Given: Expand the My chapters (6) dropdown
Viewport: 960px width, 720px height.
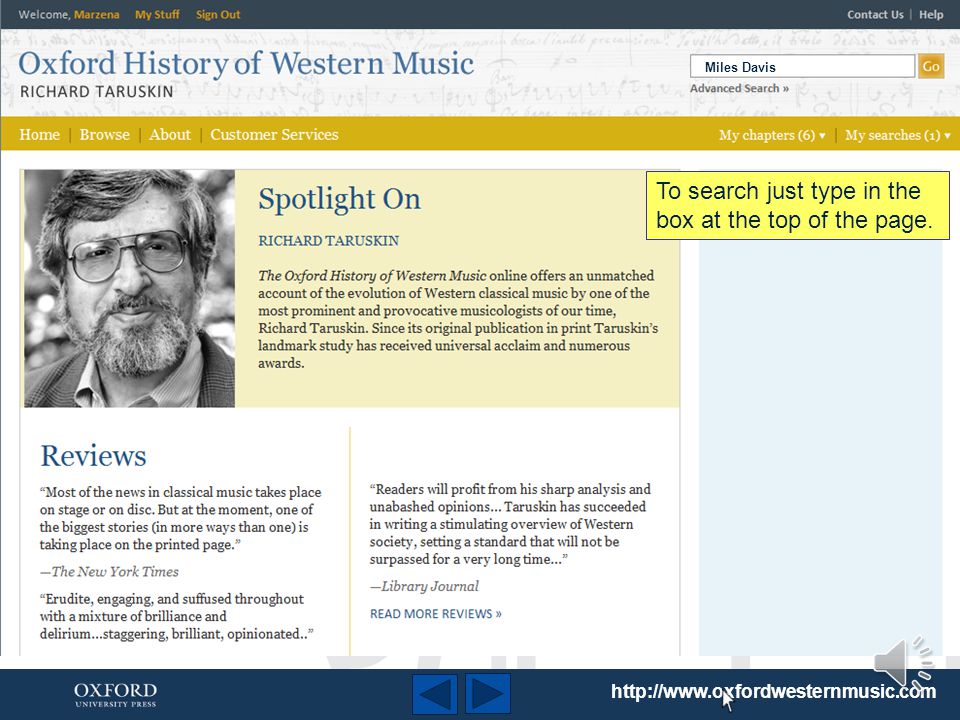Looking at the screenshot, I should [772, 135].
